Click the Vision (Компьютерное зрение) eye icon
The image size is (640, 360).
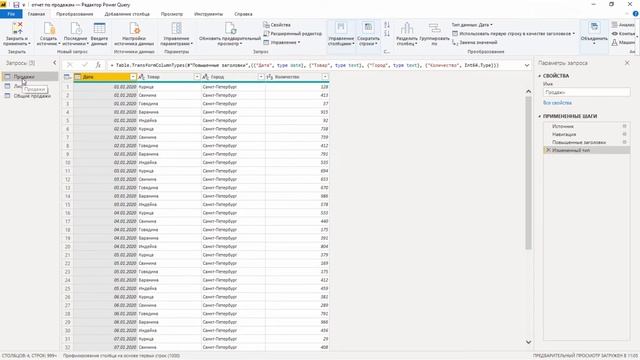(x=614, y=33)
